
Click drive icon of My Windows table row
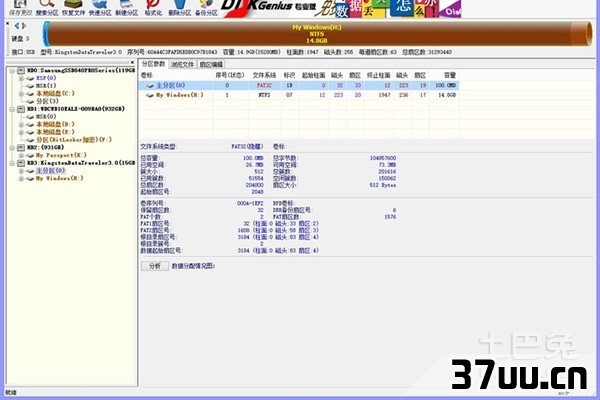150,95
